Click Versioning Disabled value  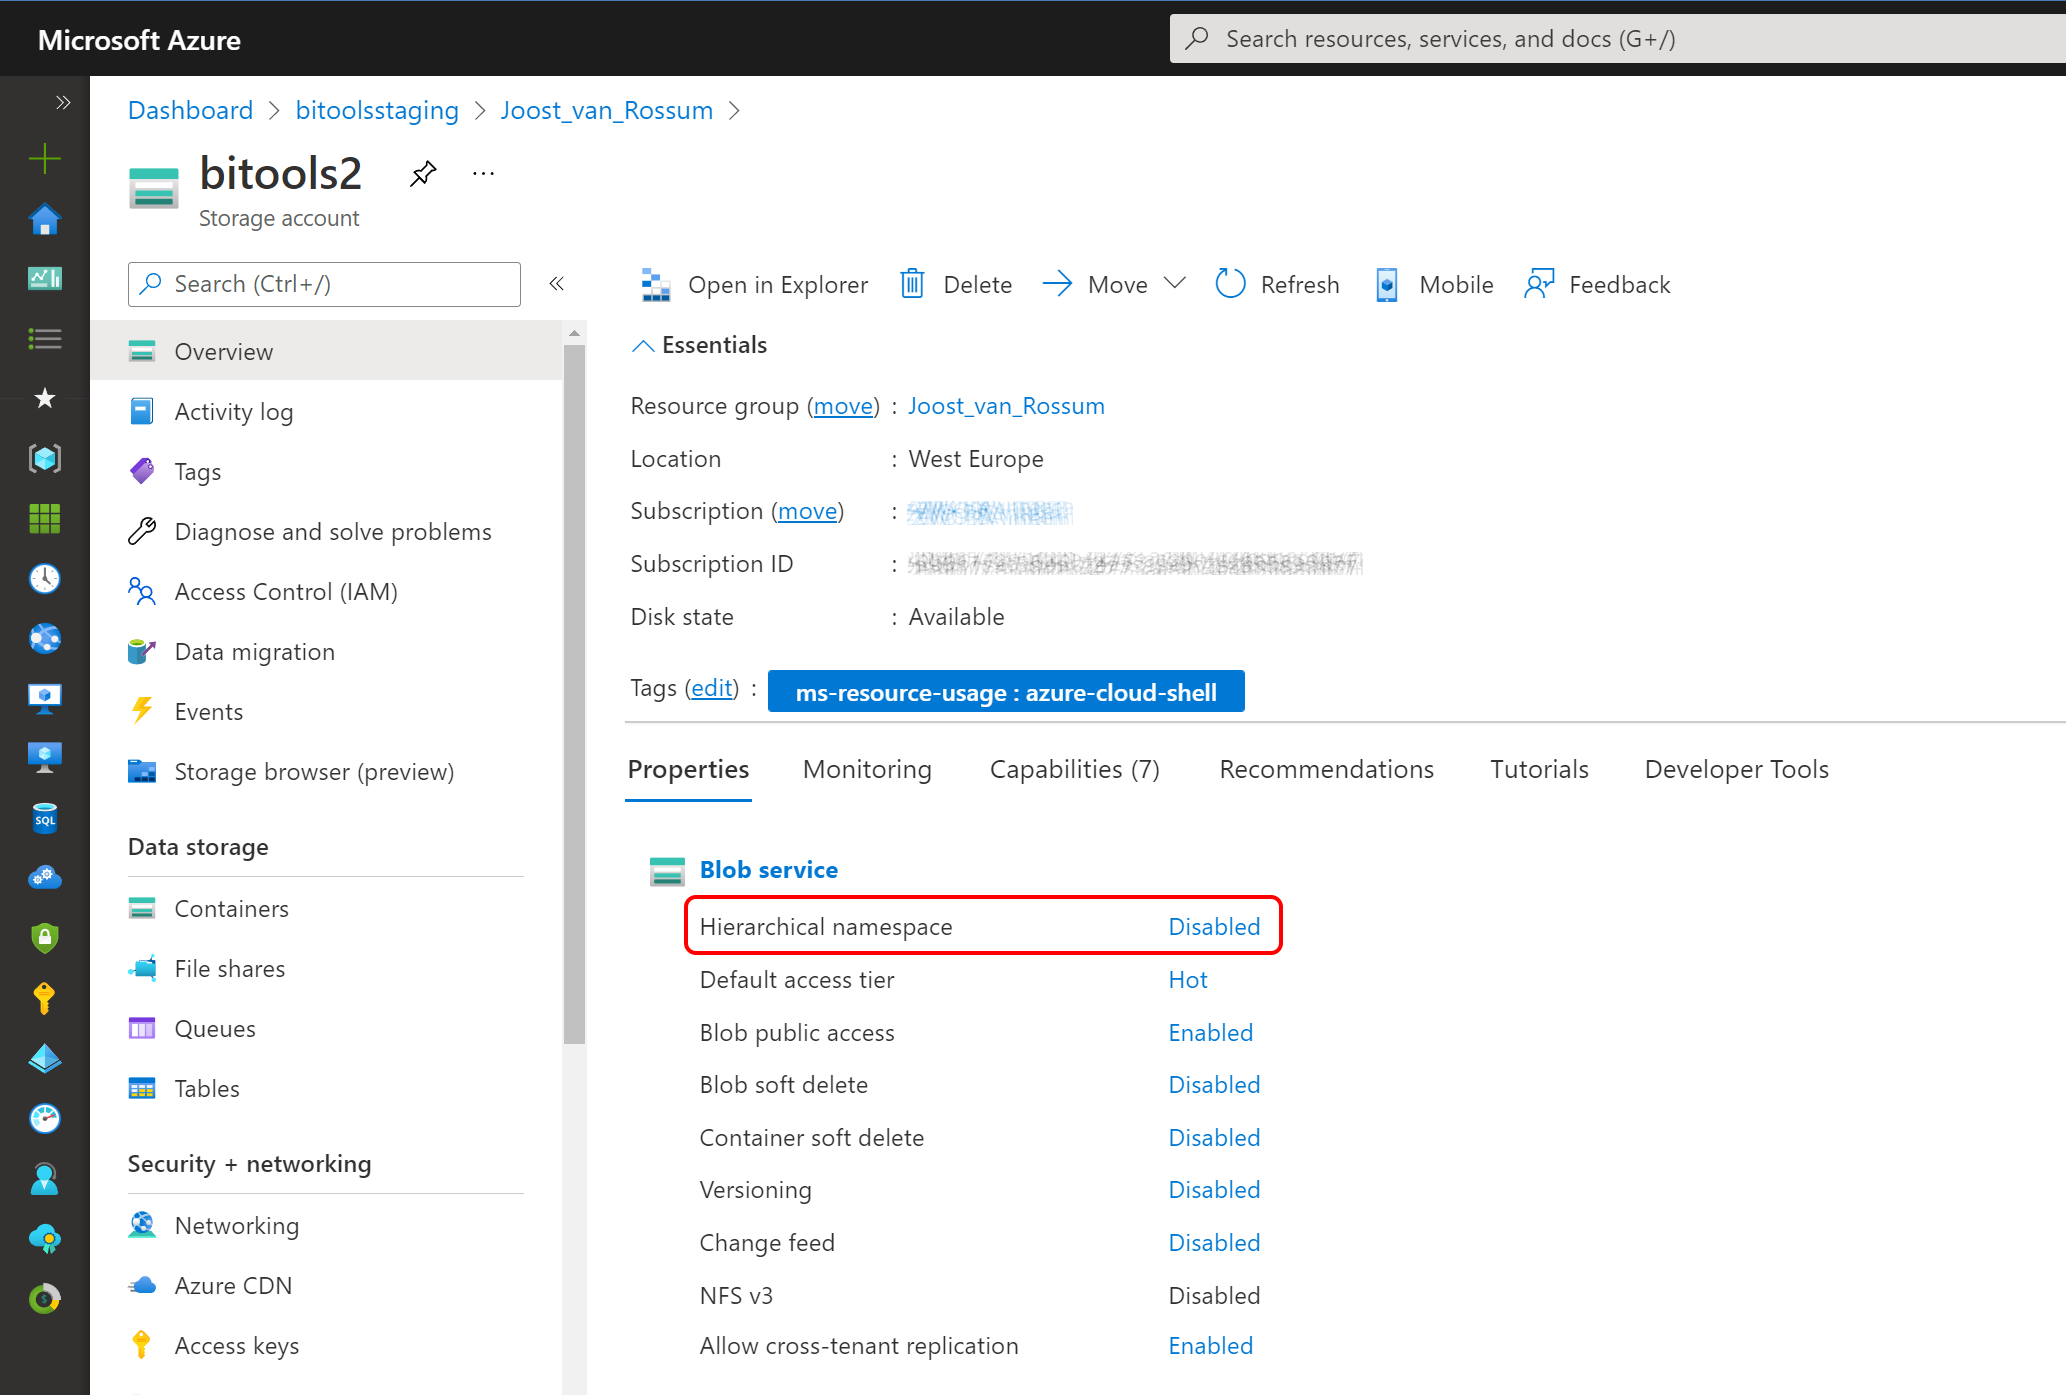coord(1214,1190)
